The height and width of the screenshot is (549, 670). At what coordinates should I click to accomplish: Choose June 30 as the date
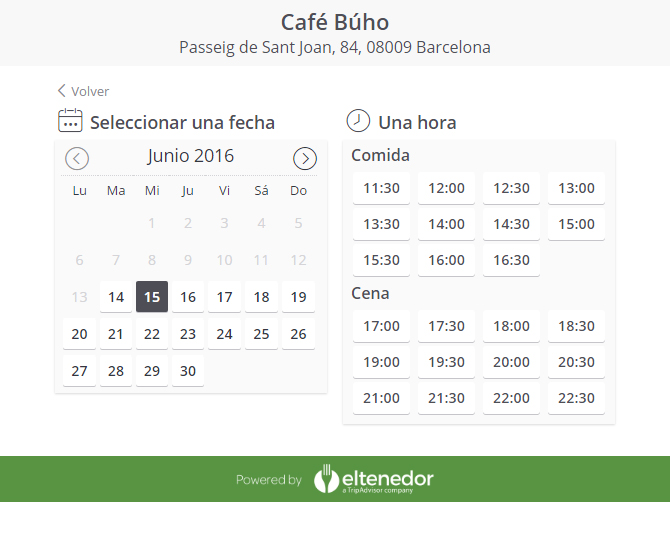(x=188, y=371)
